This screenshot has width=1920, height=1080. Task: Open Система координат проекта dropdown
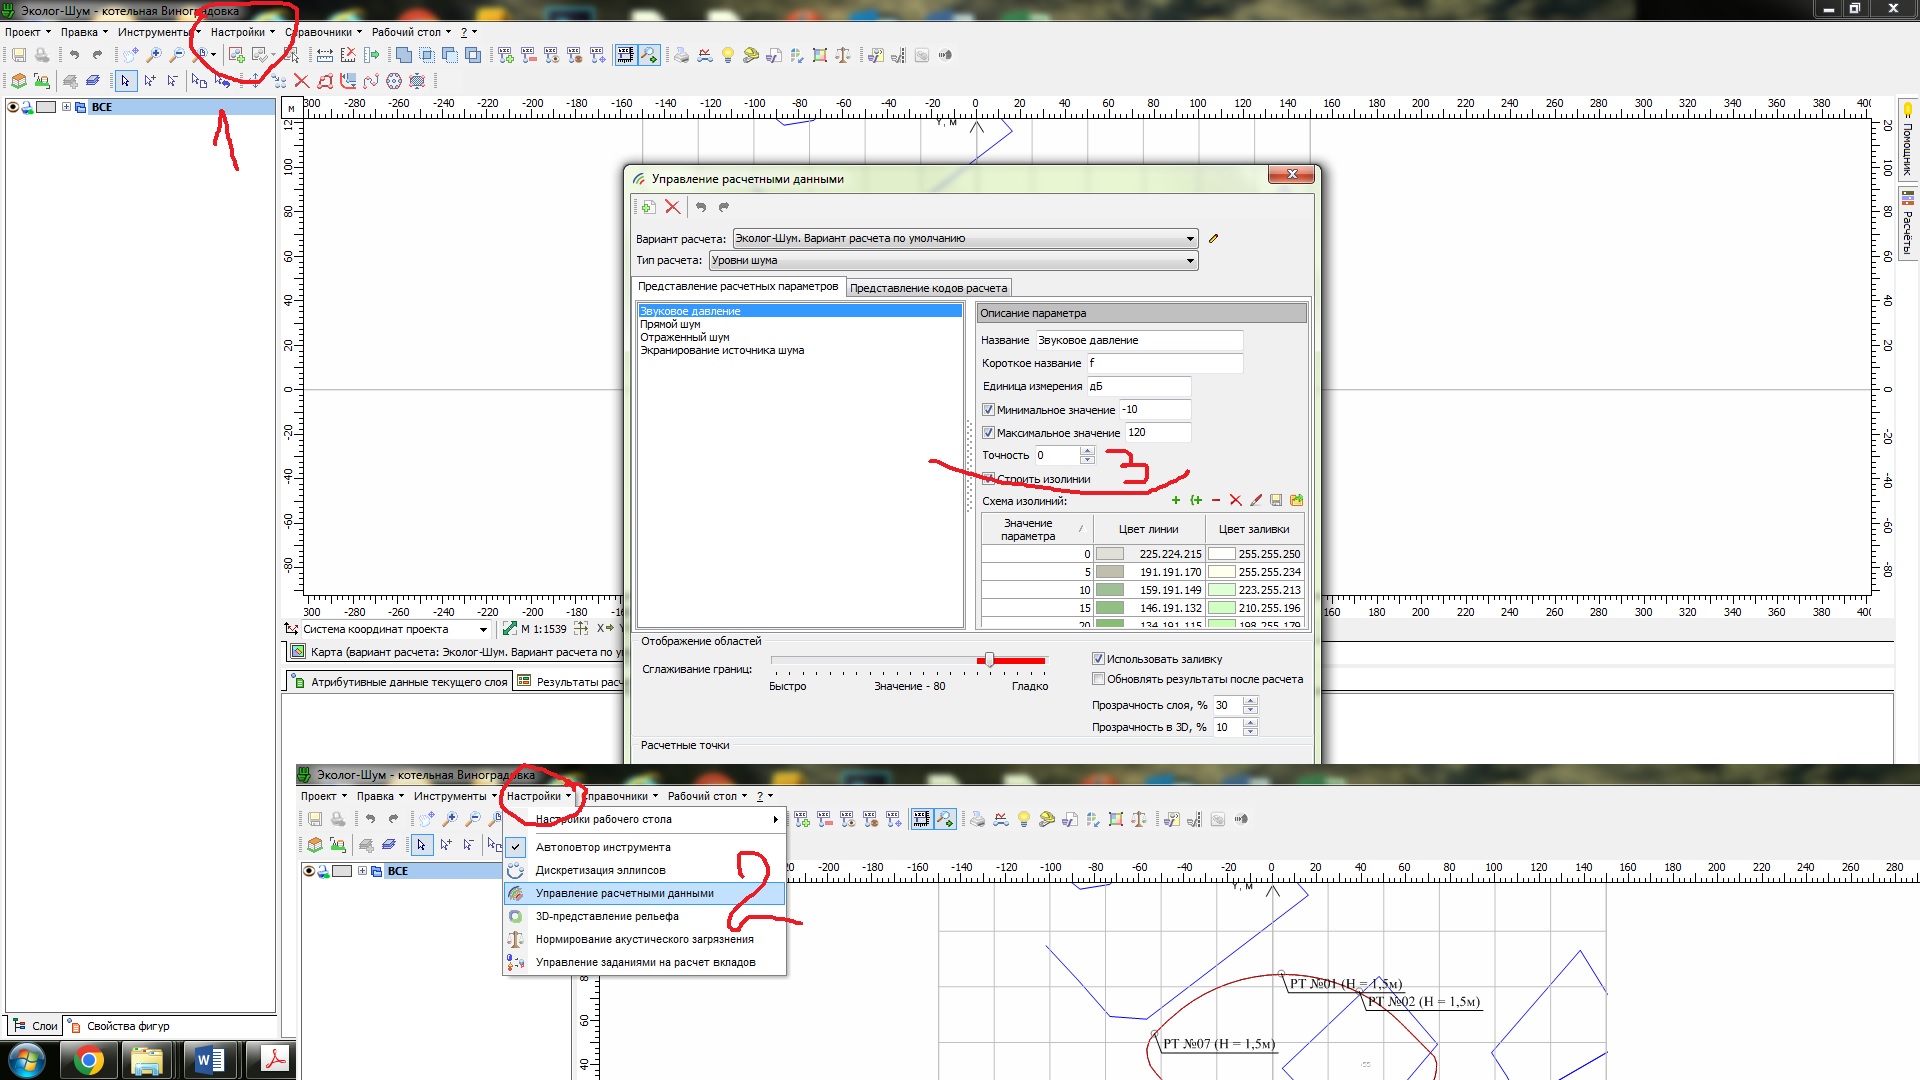click(x=483, y=630)
